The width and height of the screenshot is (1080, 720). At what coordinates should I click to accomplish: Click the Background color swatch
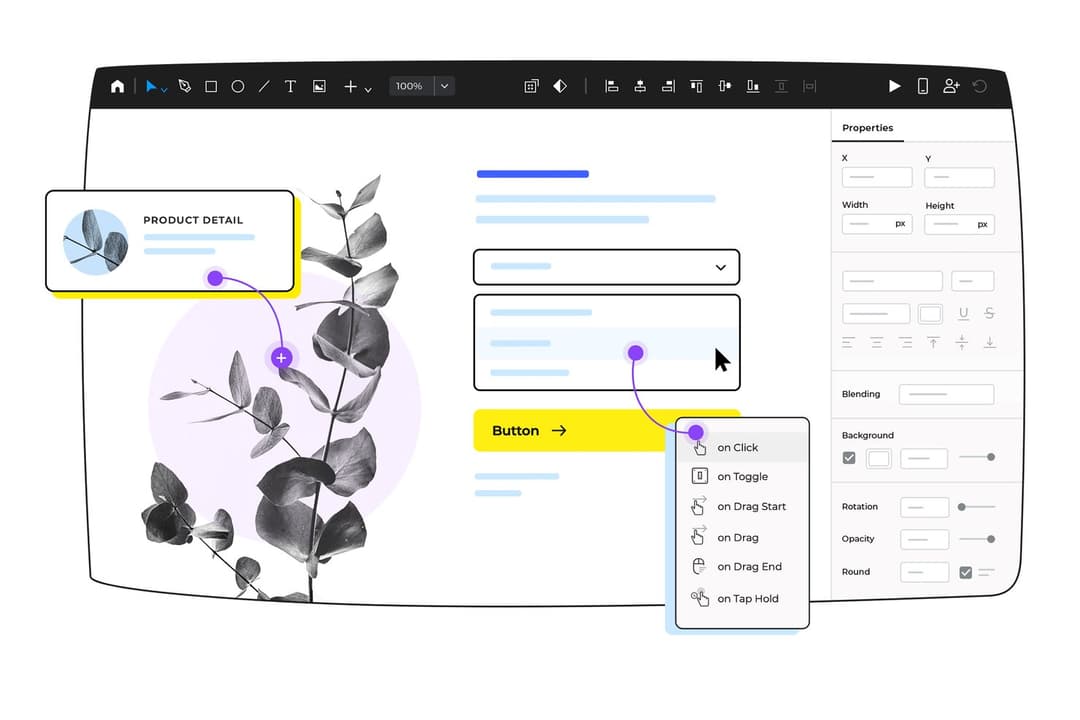point(879,459)
